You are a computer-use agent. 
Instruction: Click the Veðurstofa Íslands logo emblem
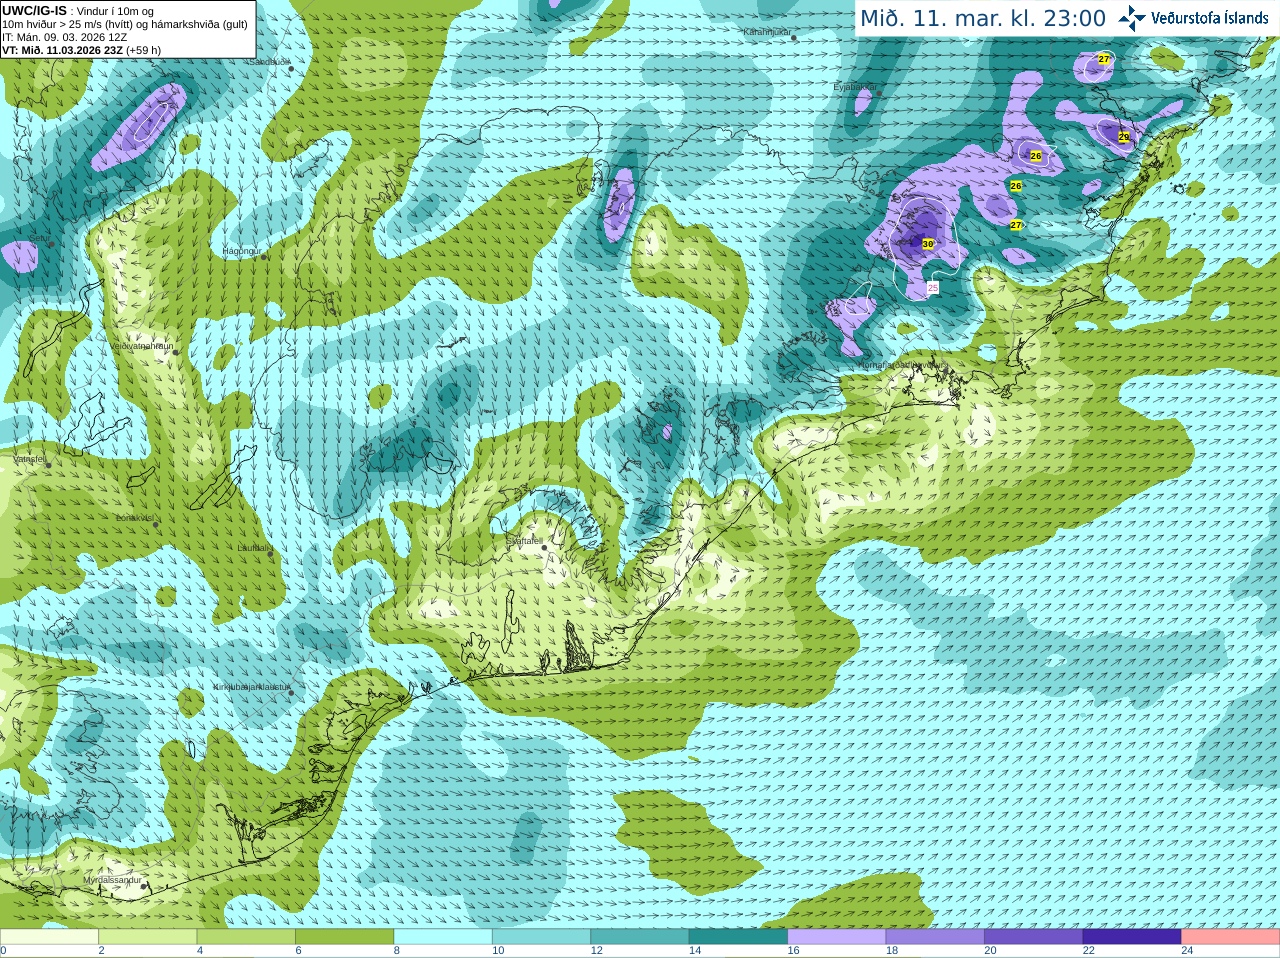pos(1132,18)
